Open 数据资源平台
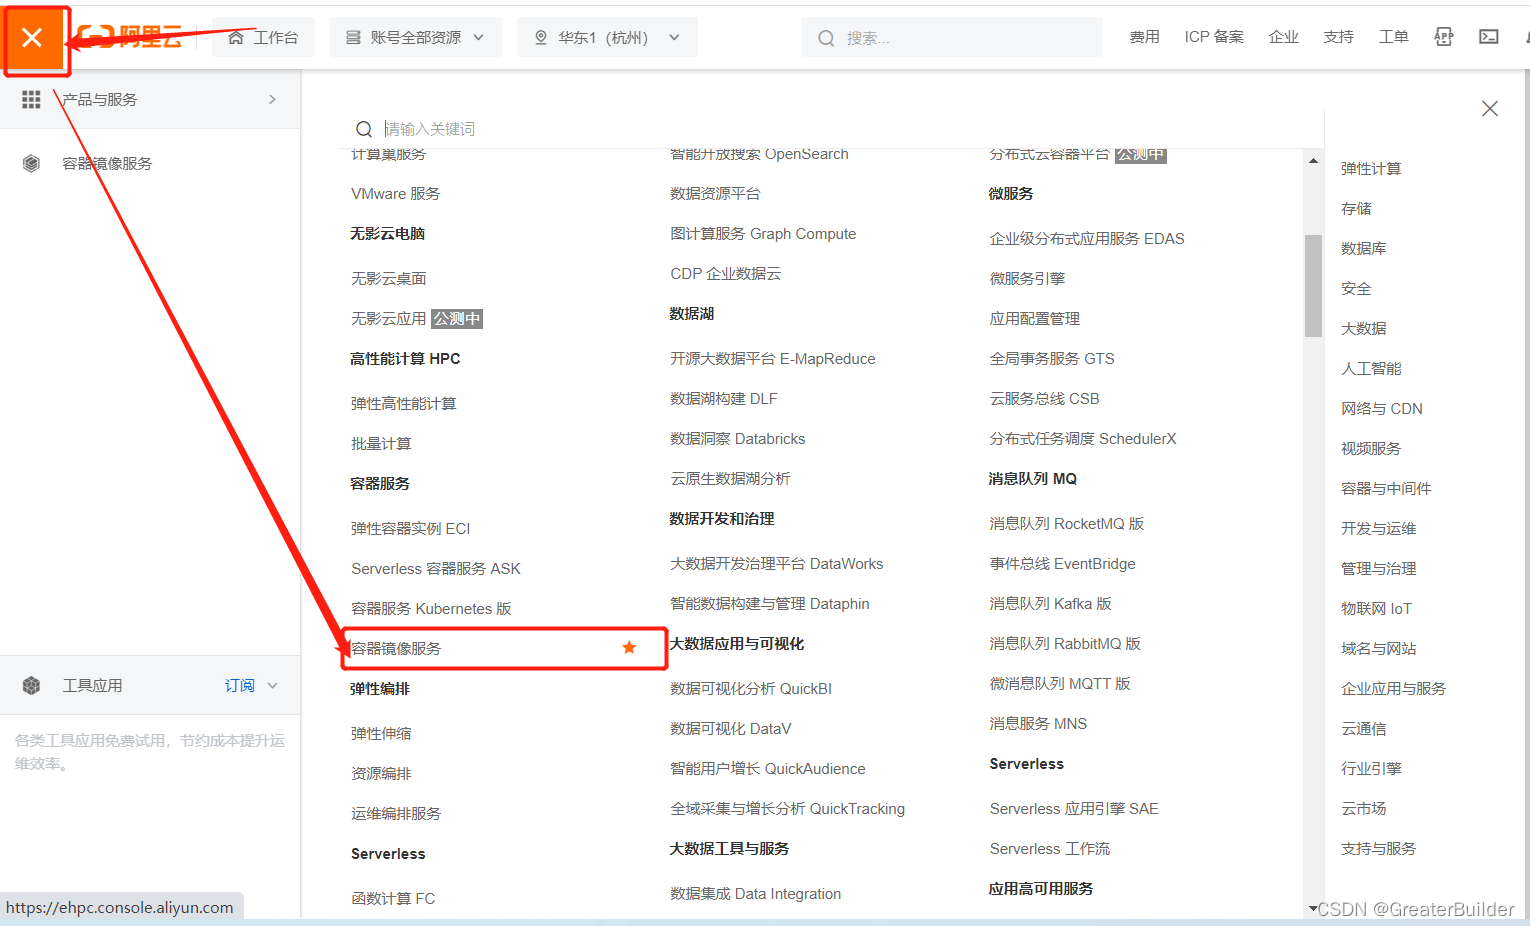1530x926 pixels. pos(715,193)
